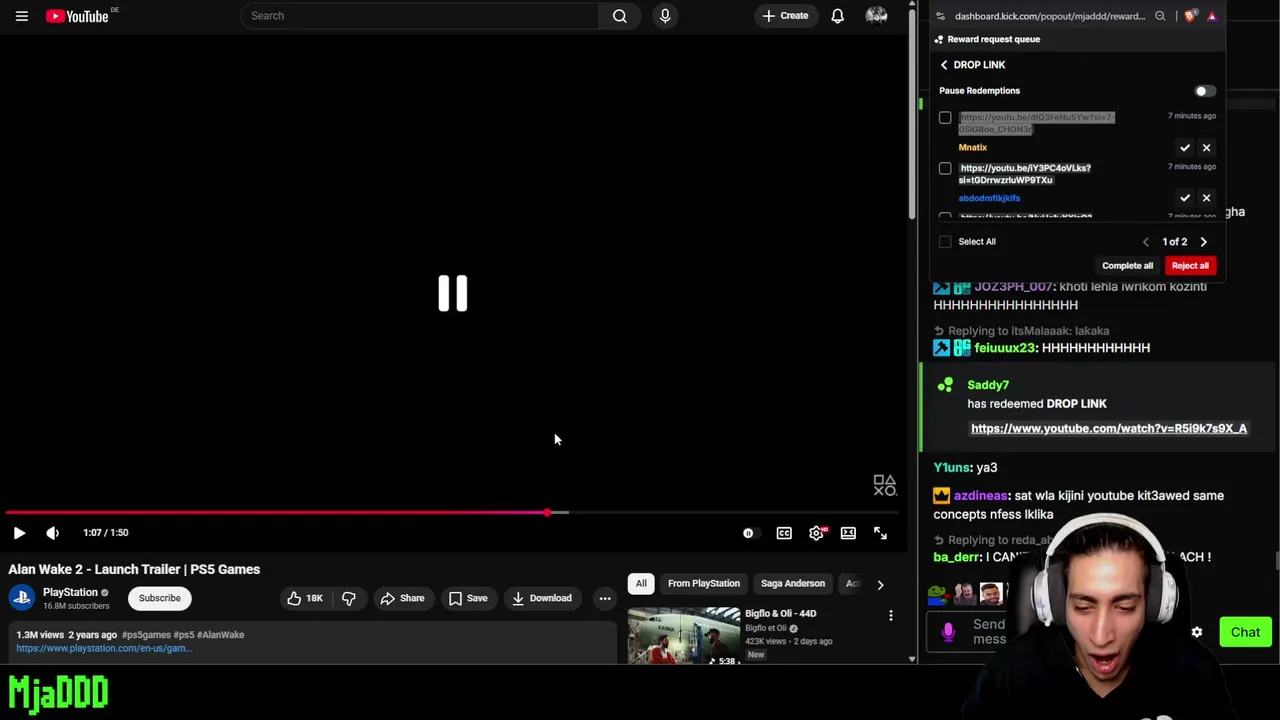Click the pink microphone icon in chat input
This screenshot has width=1280, height=720.
pyautogui.click(x=948, y=632)
